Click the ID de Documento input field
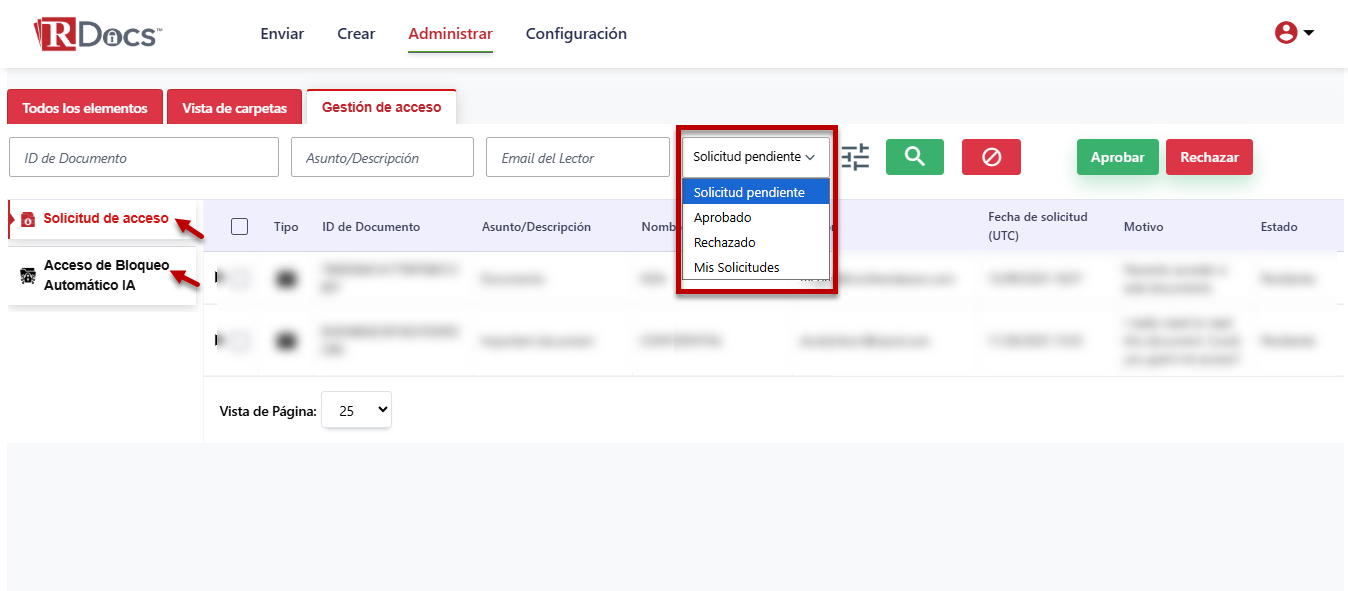 [x=144, y=158]
